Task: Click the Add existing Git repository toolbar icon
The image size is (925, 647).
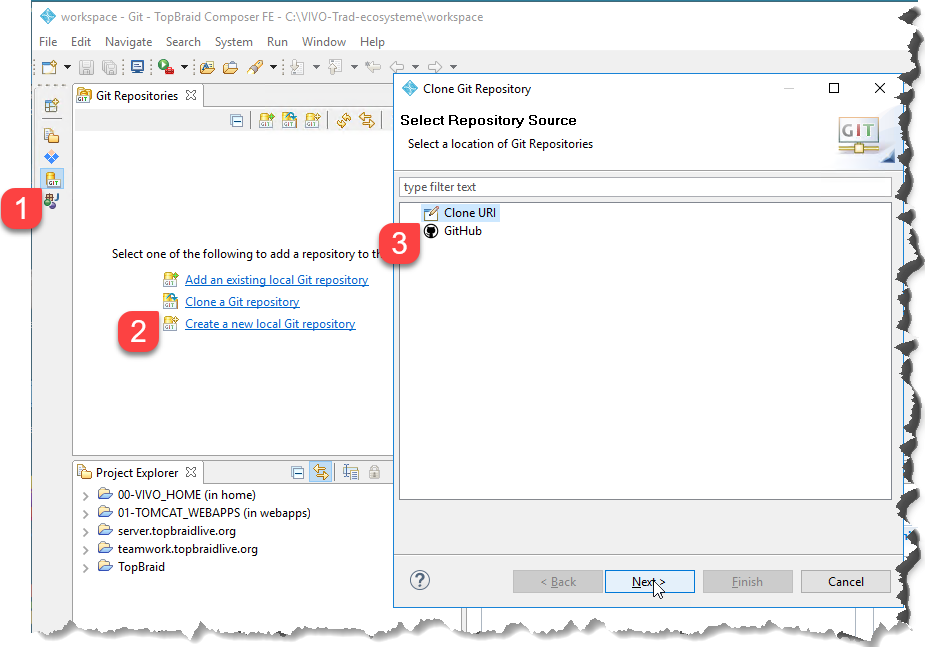Action: pyautogui.click(x=267, y=120)
